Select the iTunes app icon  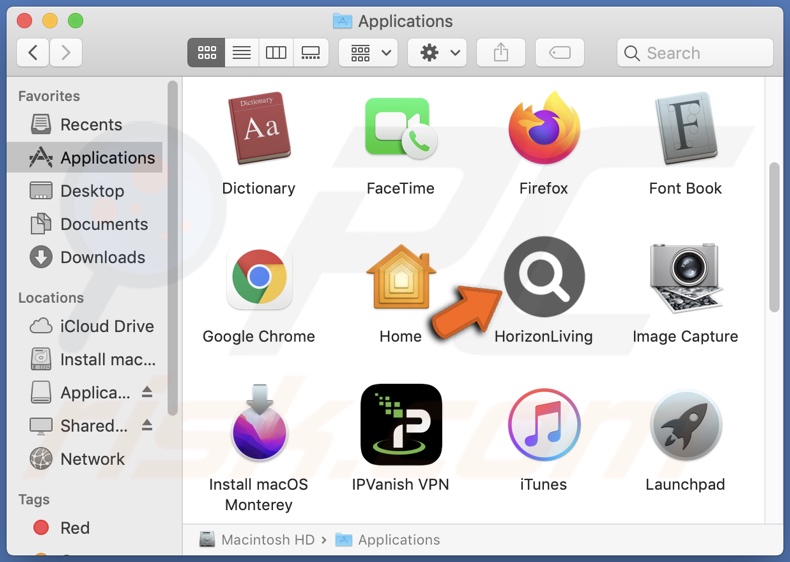coord(544,424)
